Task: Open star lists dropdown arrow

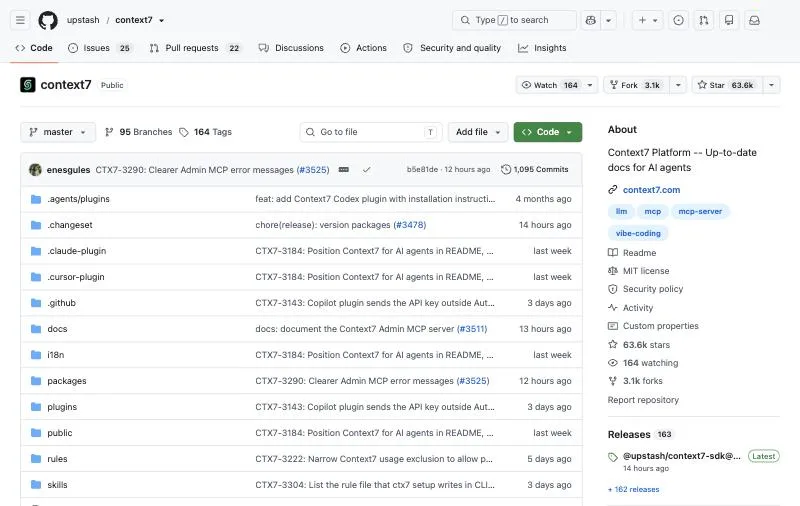Action: 771,85
